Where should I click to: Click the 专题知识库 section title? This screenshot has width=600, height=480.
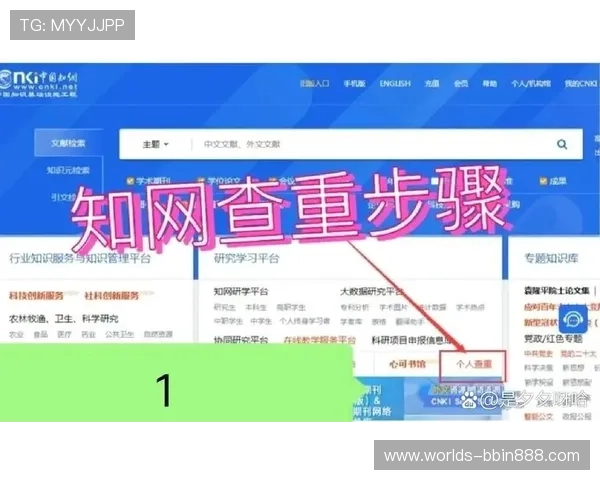tap(551, 258)
